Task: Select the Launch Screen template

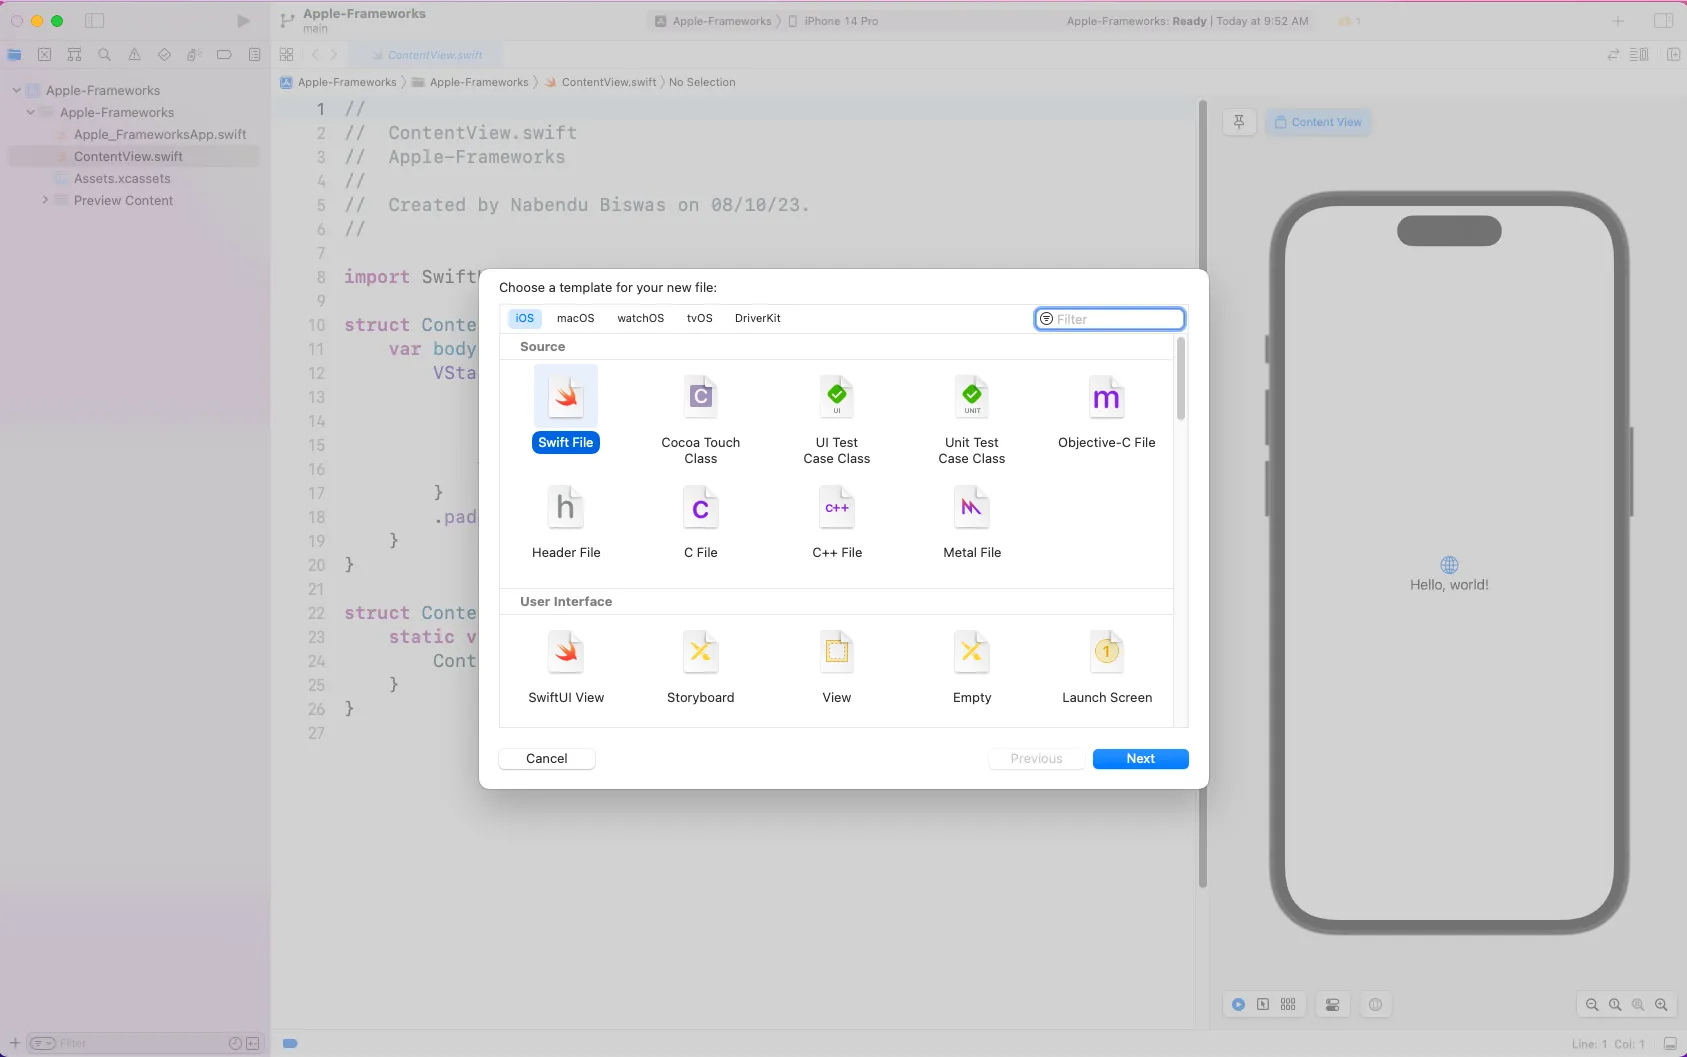Action: (1107, 666)
